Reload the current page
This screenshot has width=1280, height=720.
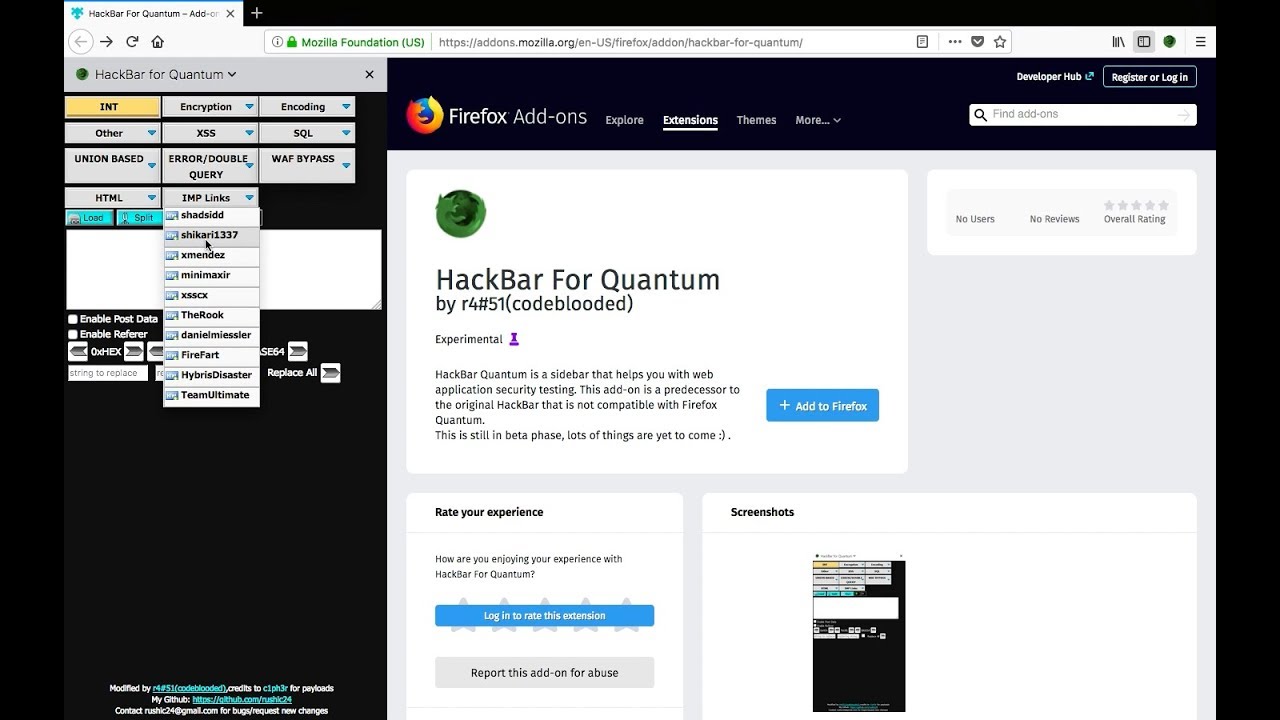click(132, 42)
